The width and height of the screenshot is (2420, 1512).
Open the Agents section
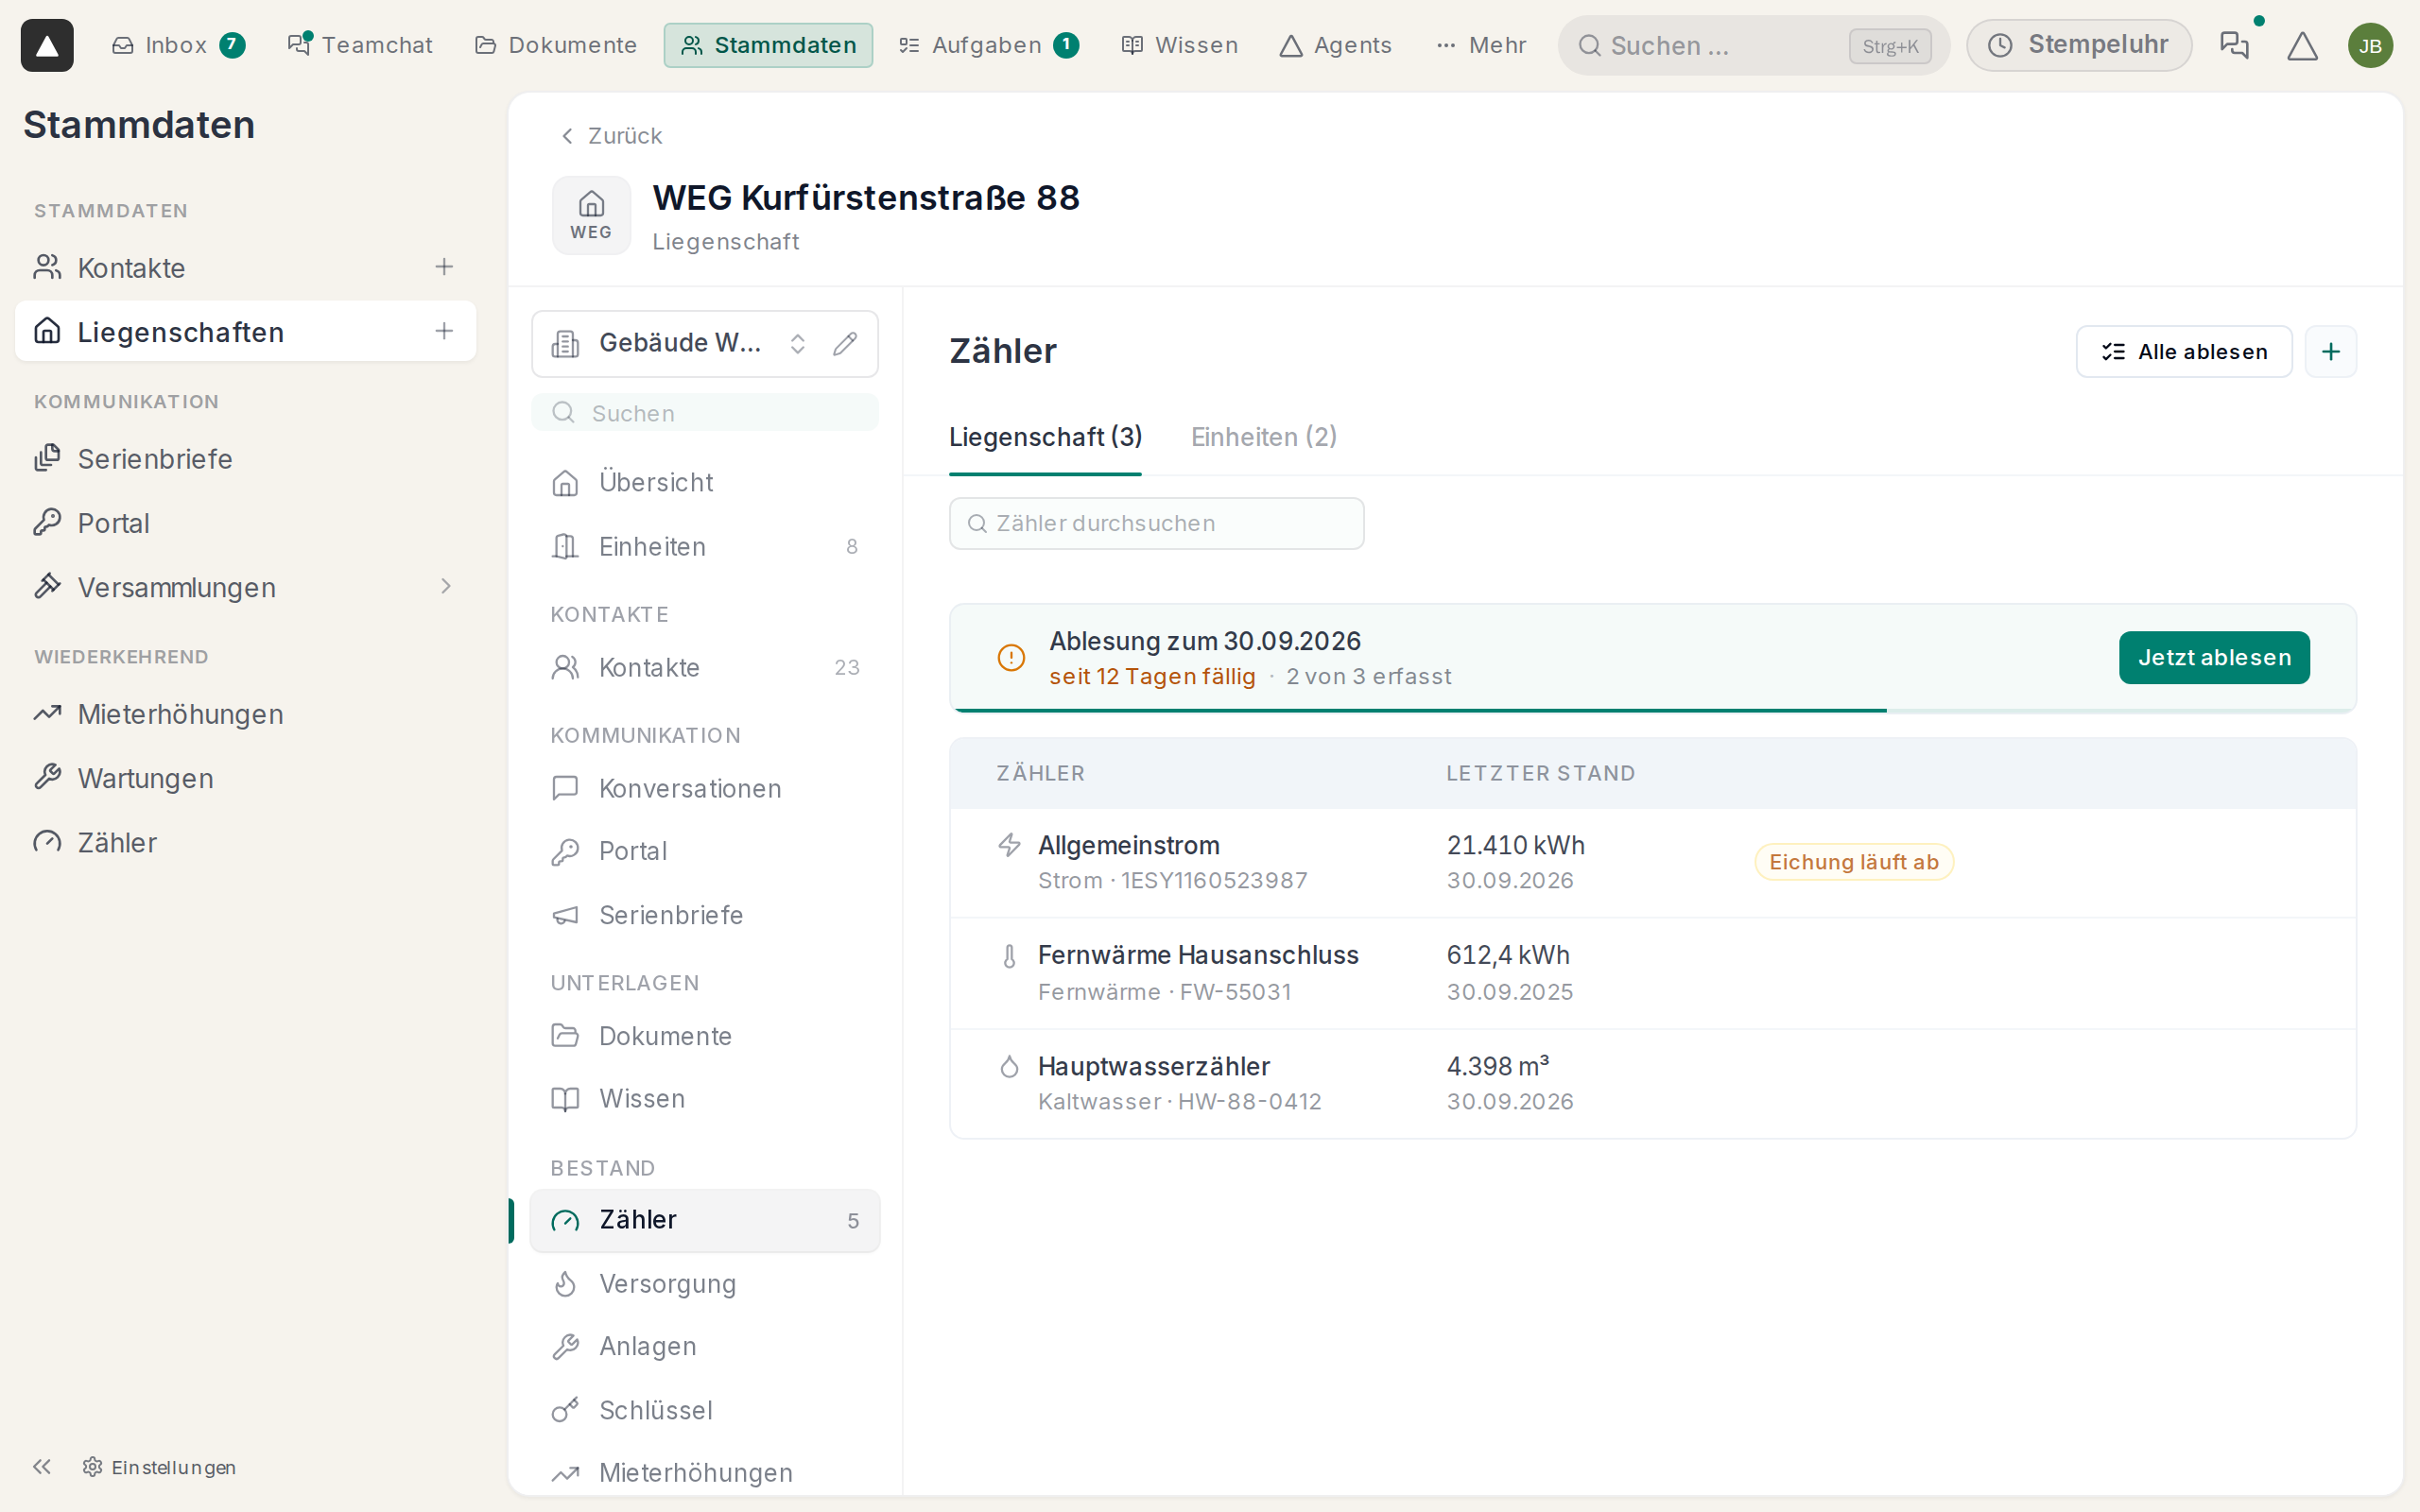pyautogui.click(x=1335, y=45)
